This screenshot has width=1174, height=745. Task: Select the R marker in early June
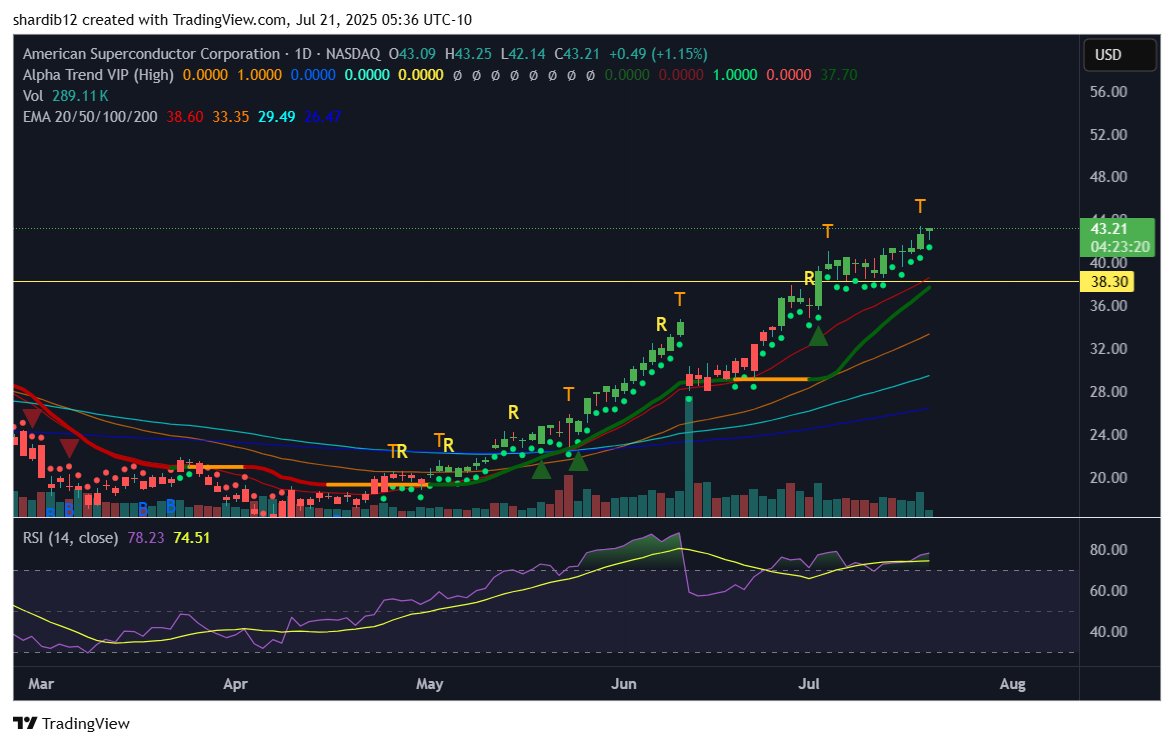tap(661, 324)
